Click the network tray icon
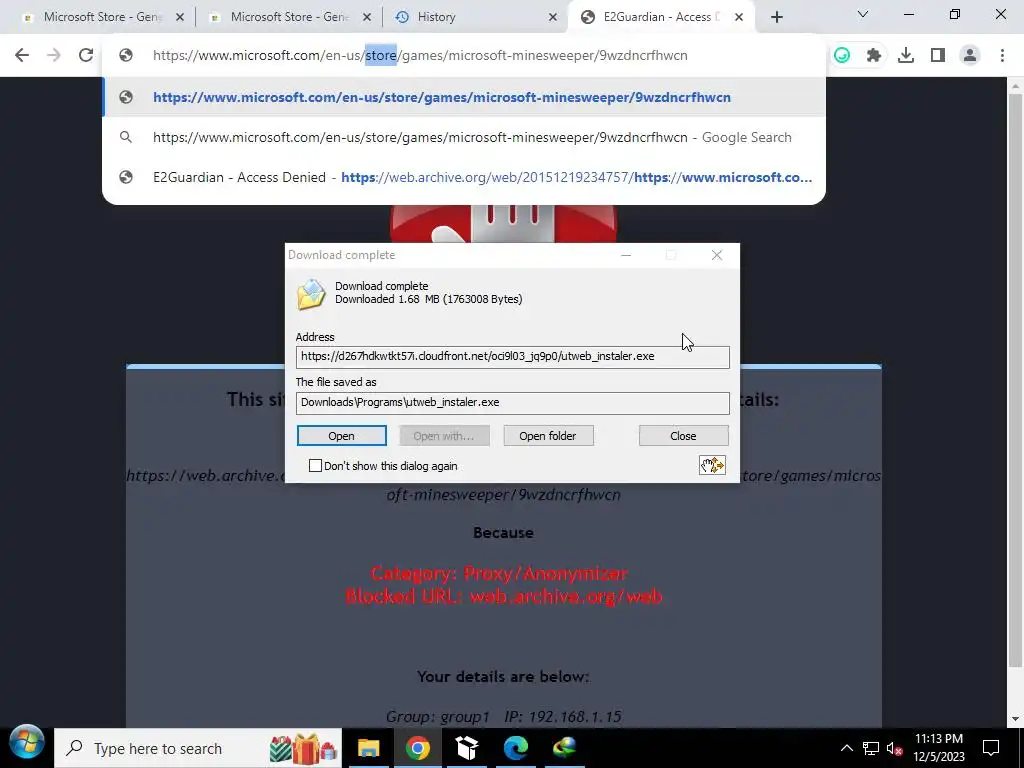 (871, 748)
